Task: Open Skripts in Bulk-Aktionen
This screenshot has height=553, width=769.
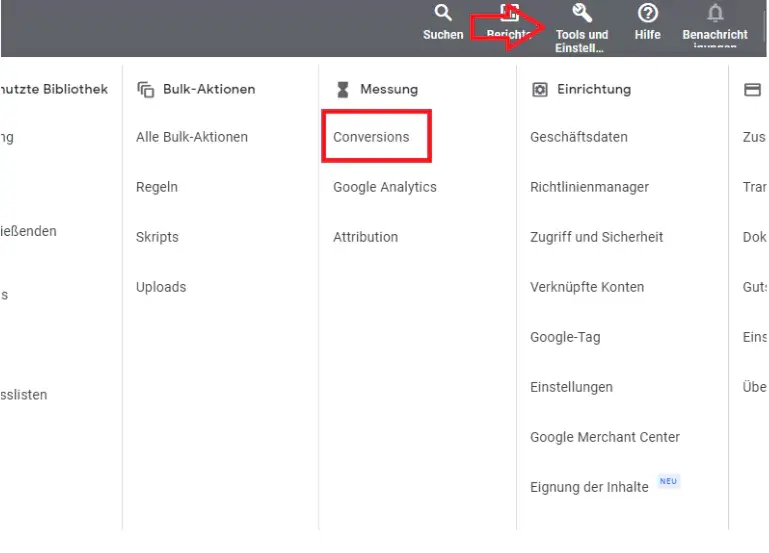Action: (x=157, y=237)
